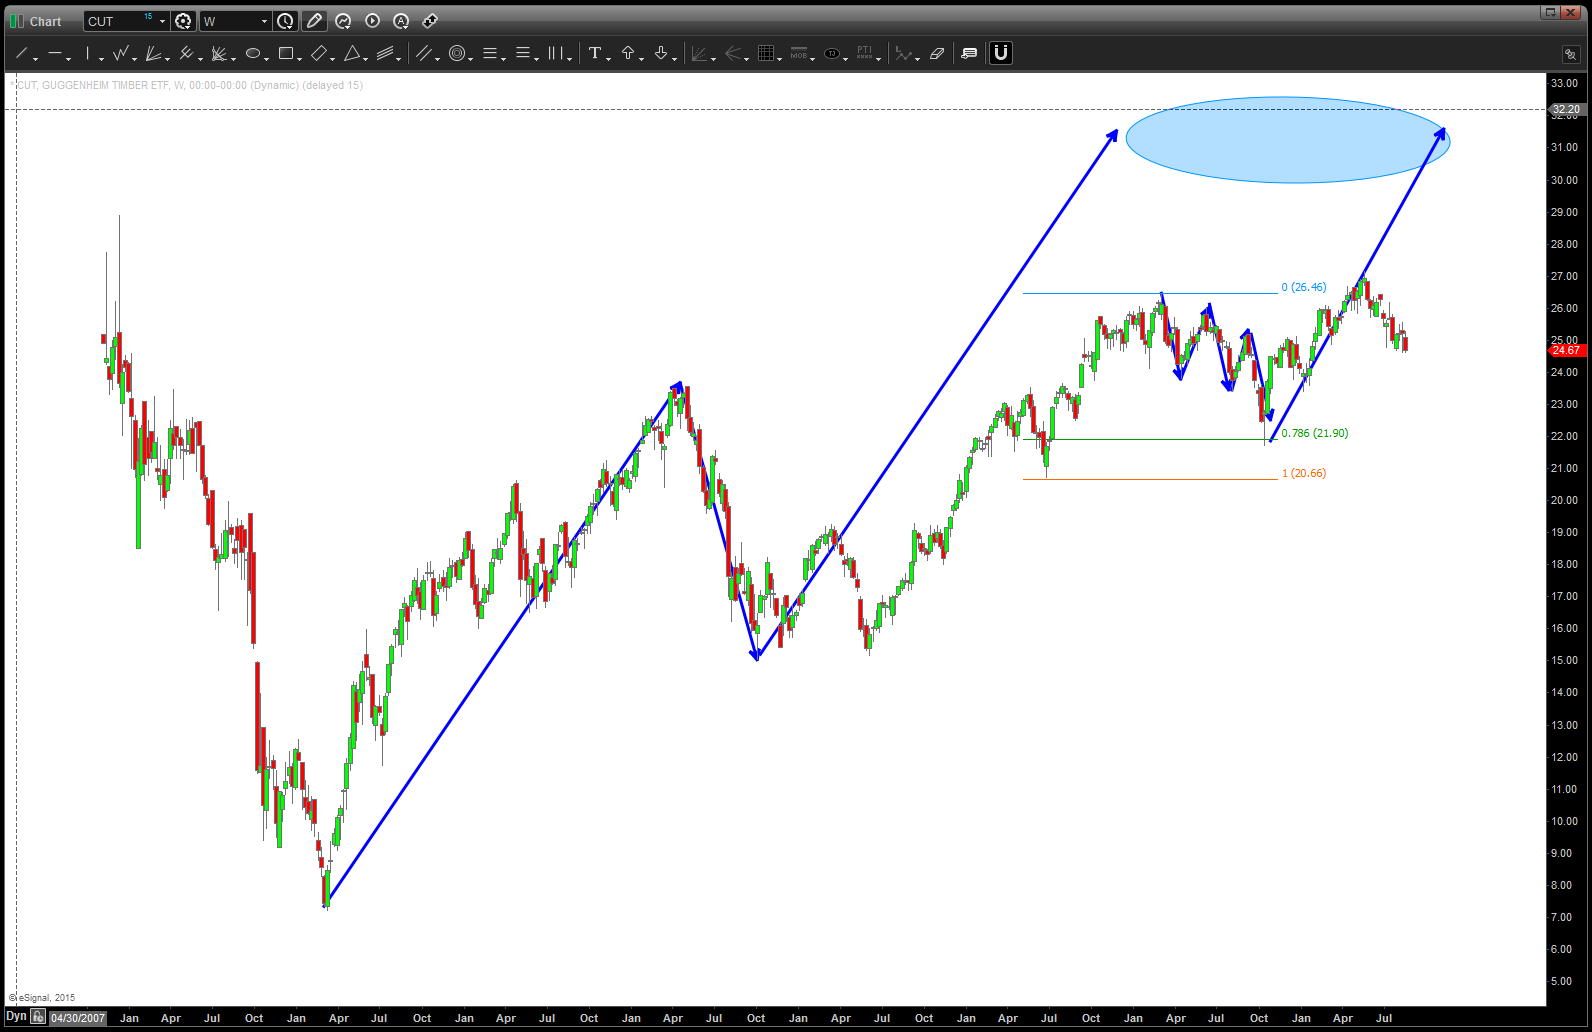Expand the horizontal line tool dropdown arrow
Image resolution: width=1592 pixels, height=1032 pixels.
(x=69, y=58)
